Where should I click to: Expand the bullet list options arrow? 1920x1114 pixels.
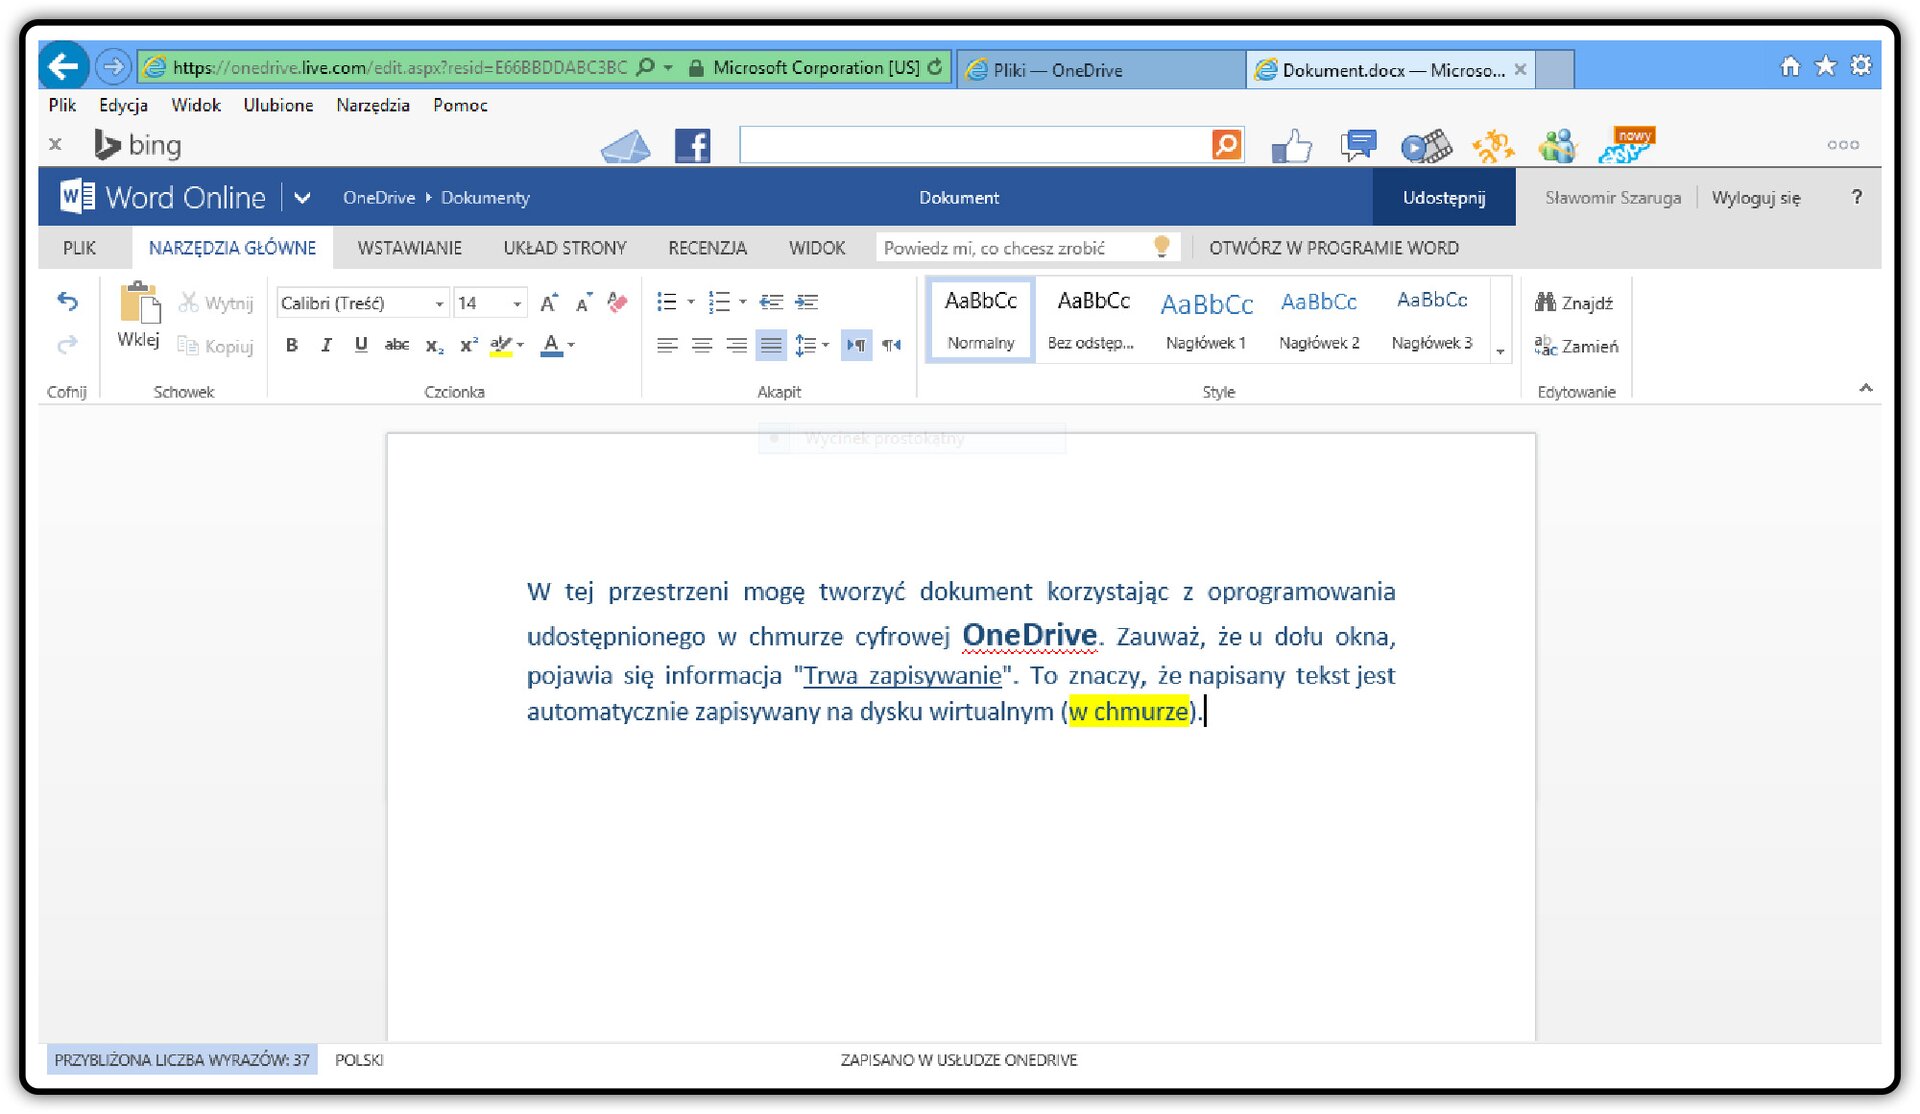pyautogui.click(x=690, y=302)
